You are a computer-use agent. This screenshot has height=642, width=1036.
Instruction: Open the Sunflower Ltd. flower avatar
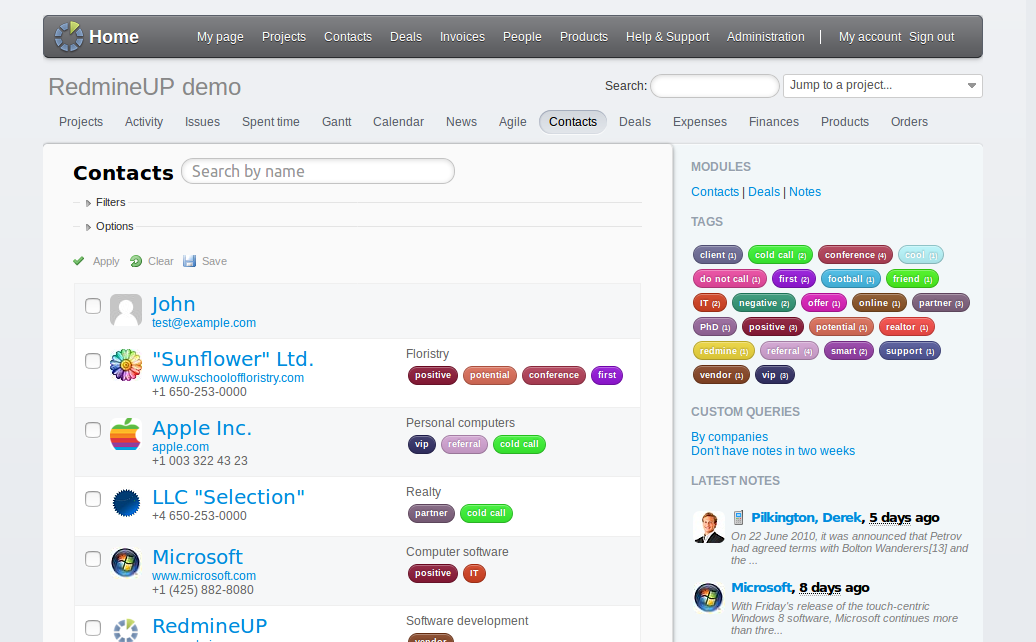(x=126, y=365)
